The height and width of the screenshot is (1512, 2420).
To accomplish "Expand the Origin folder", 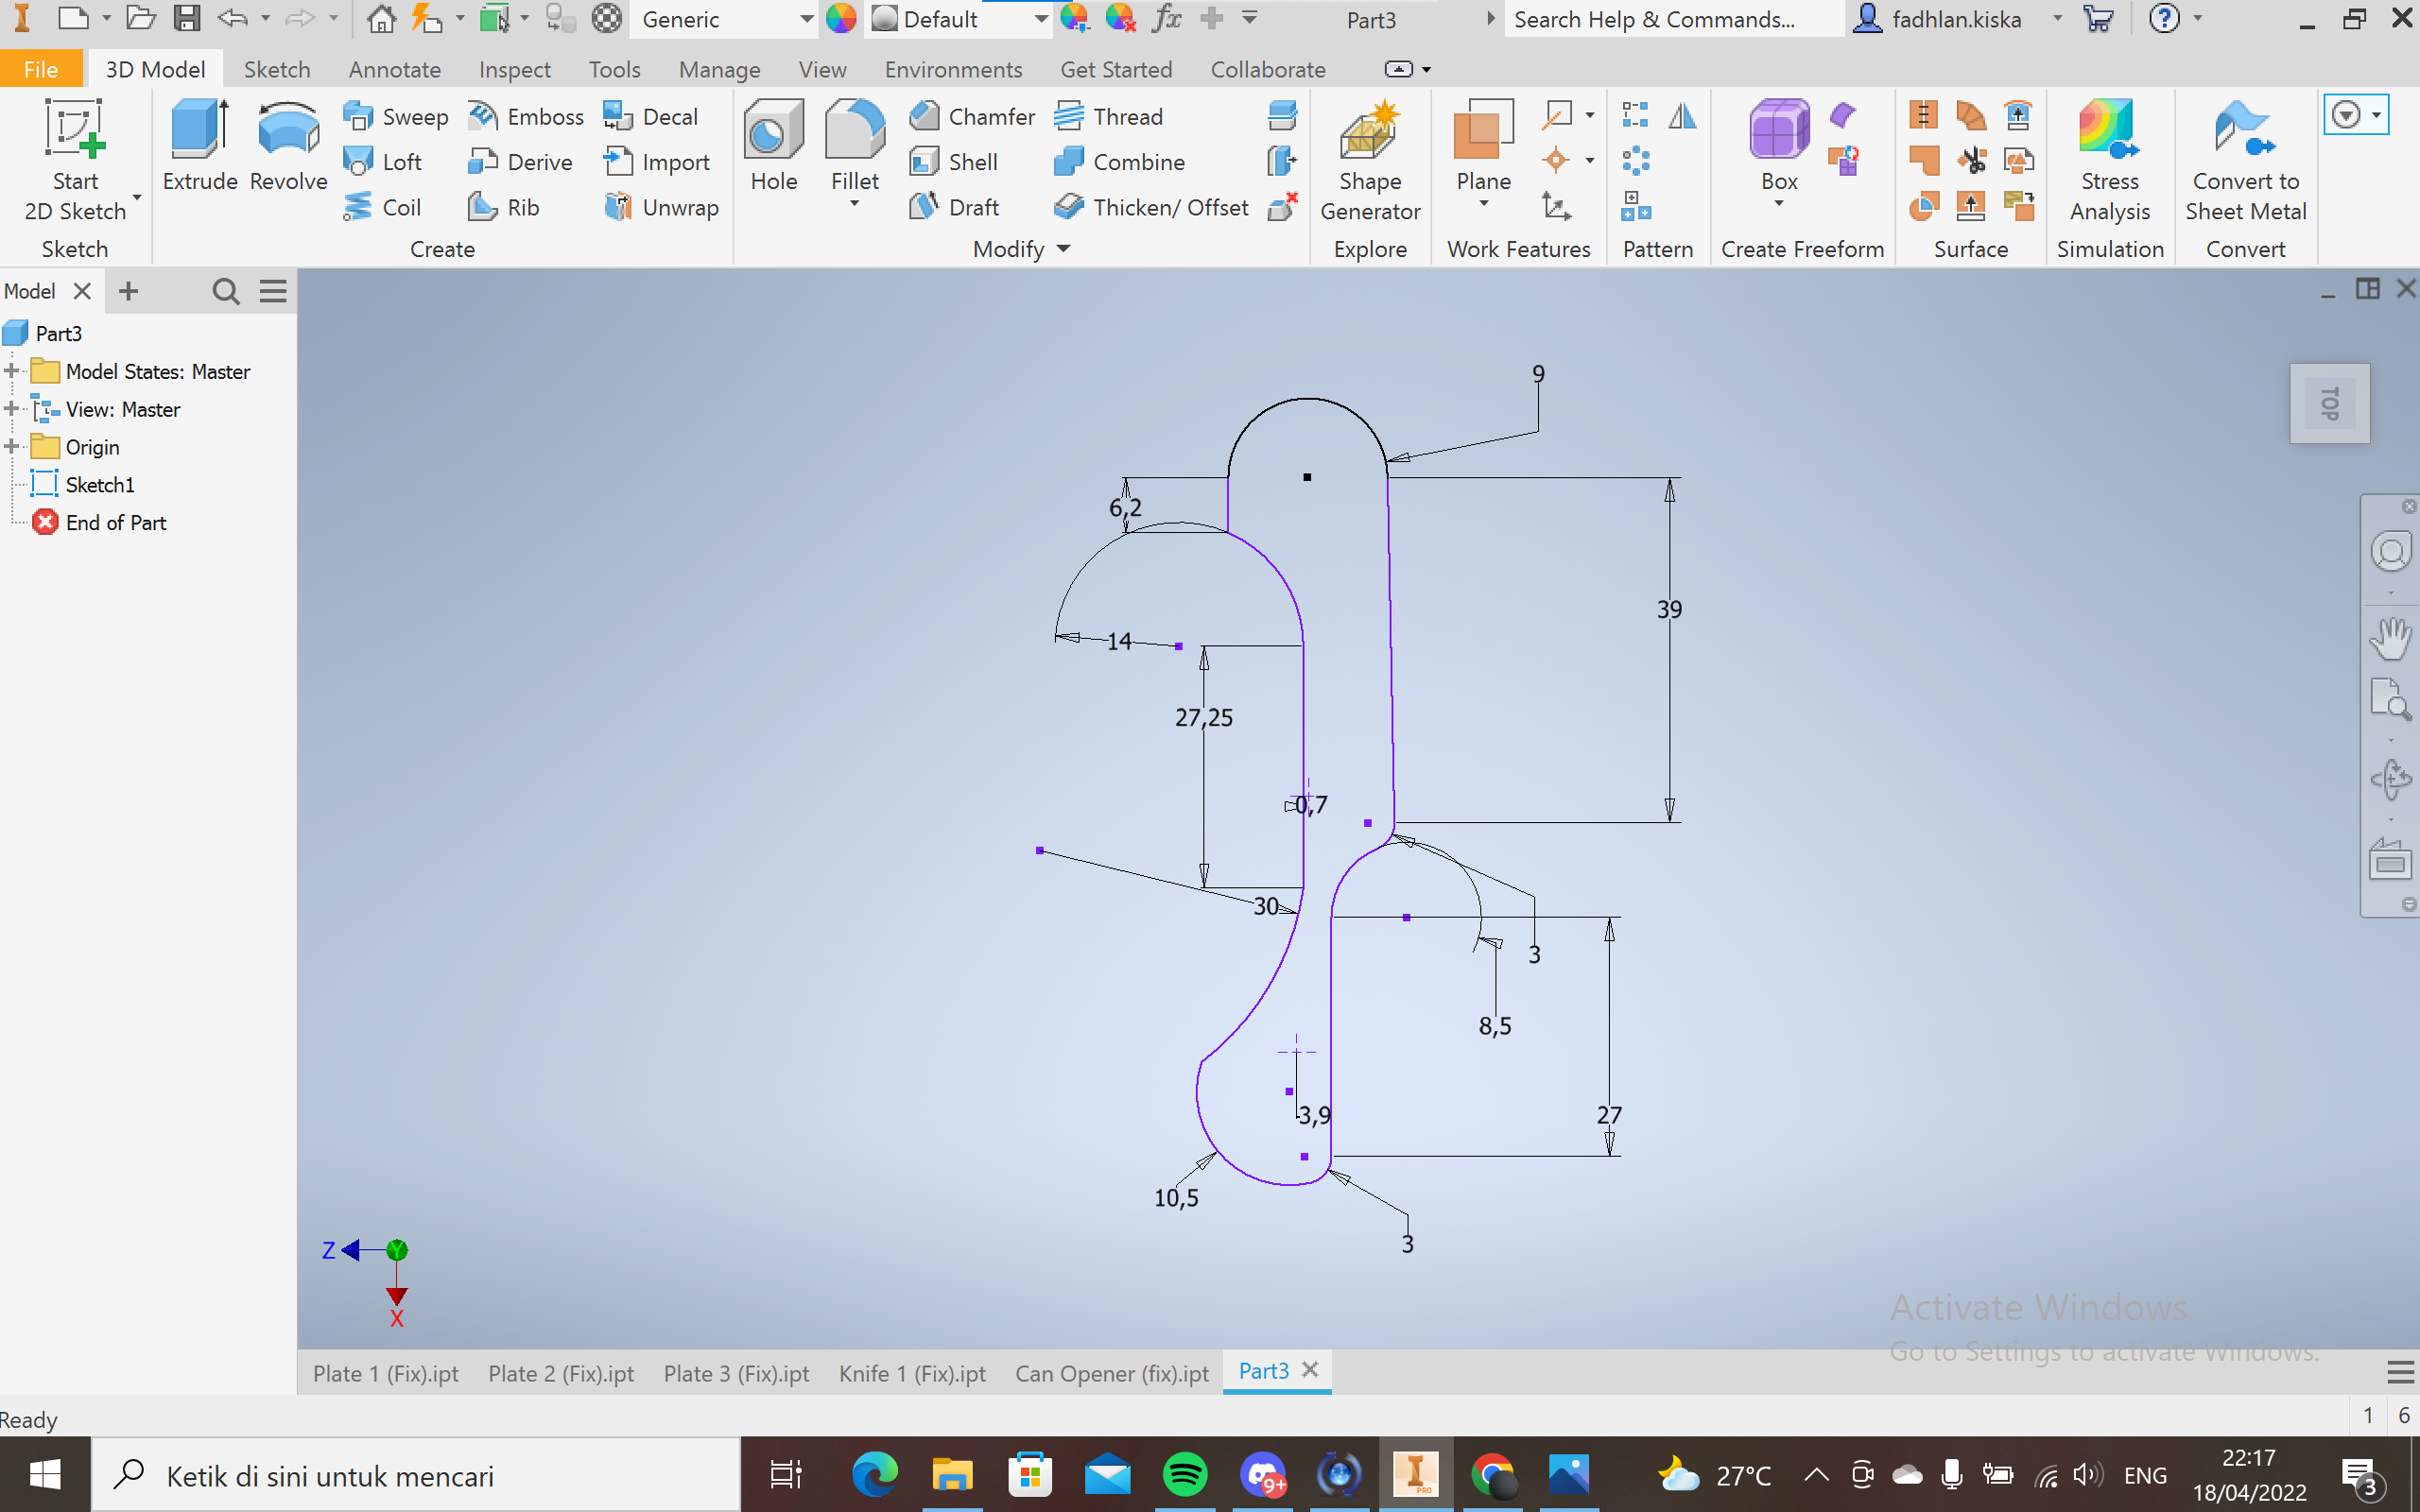I will click(x=12, y=447).
